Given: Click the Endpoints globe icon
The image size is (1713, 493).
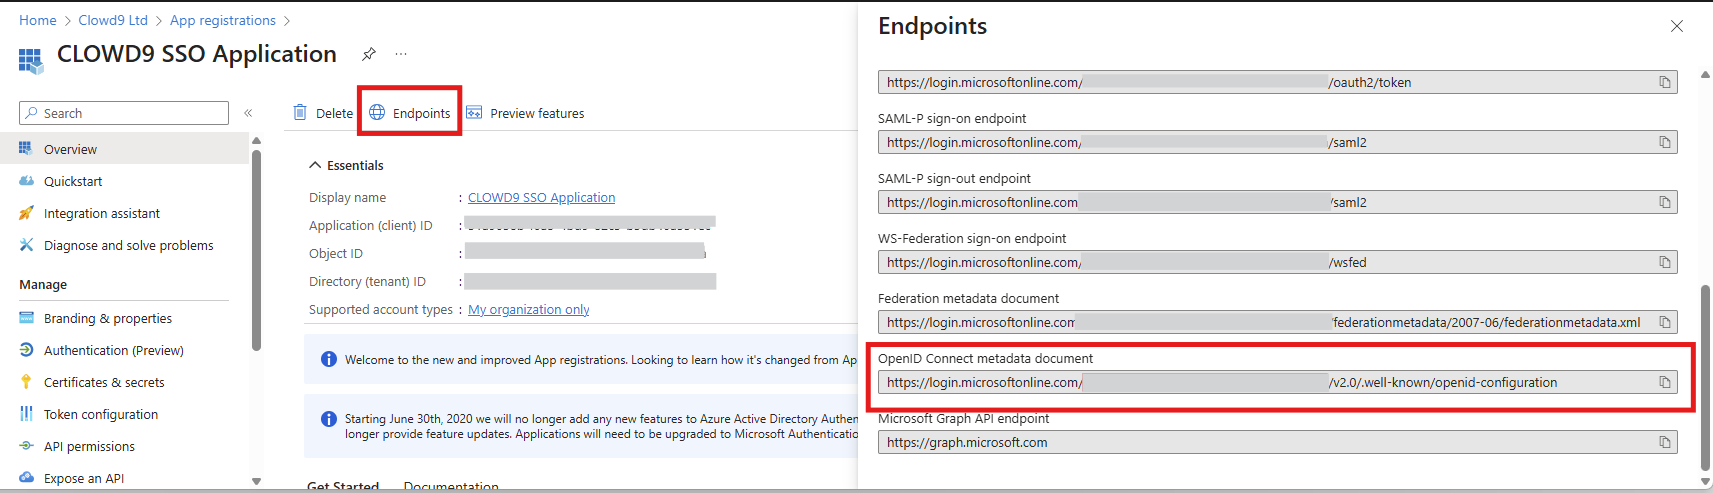Looking at the screenshot, I should 377,113.
